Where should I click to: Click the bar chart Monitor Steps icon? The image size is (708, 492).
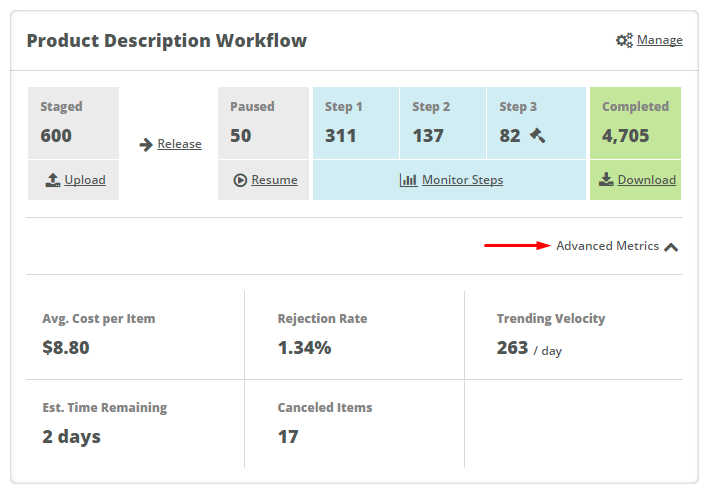[408, 180]
